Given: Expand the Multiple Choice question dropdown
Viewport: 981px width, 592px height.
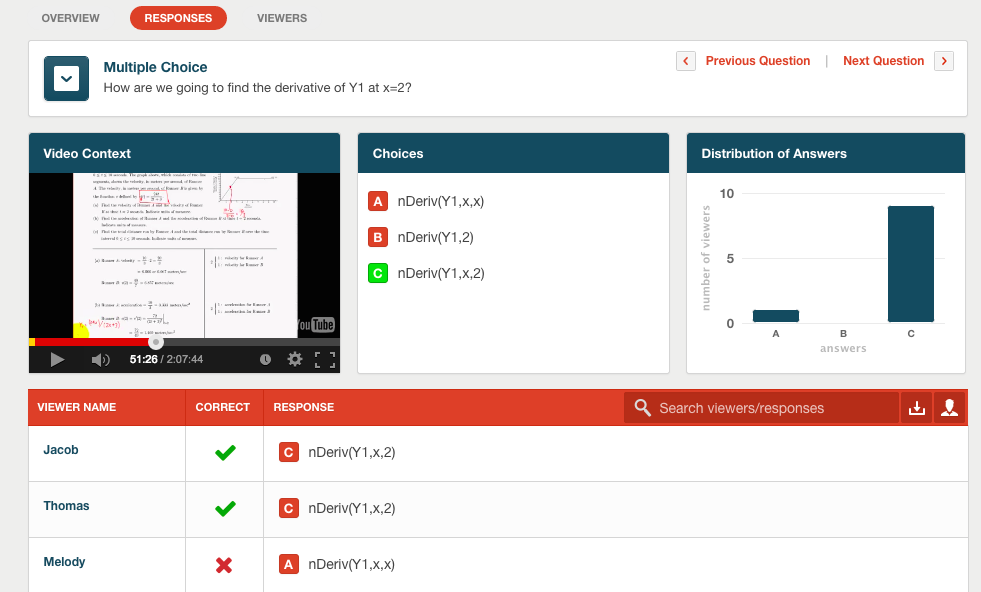Looking at the screenshot, I should coord(66,78).
